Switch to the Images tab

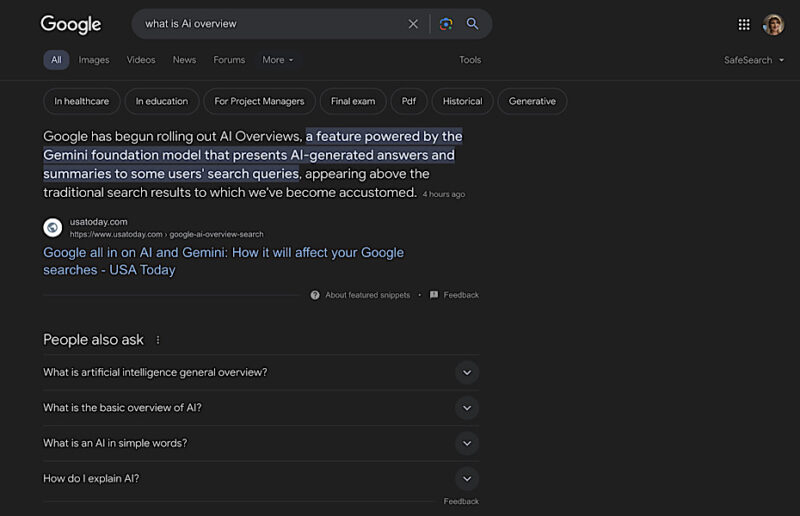tap(94, 60)
